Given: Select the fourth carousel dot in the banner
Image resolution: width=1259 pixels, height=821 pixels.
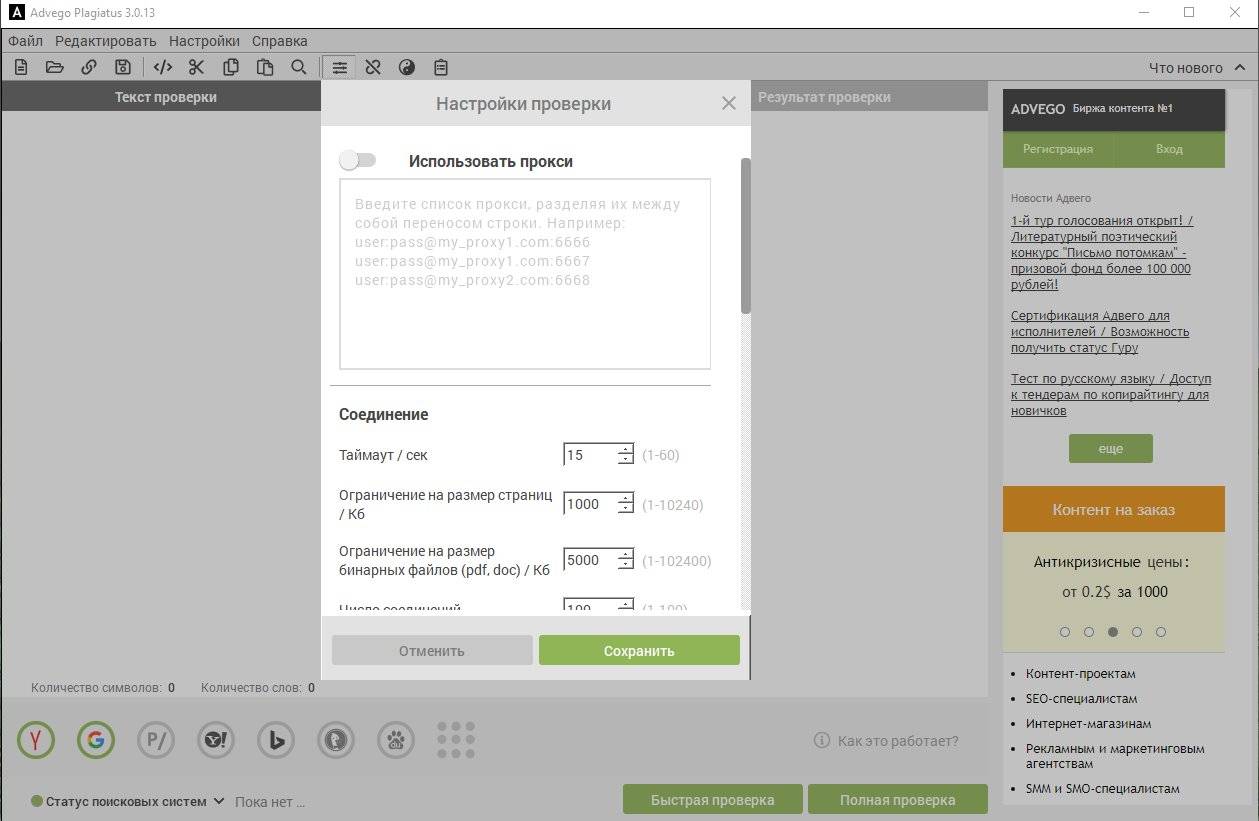Looking at the screenshot, I should 1138,632.
